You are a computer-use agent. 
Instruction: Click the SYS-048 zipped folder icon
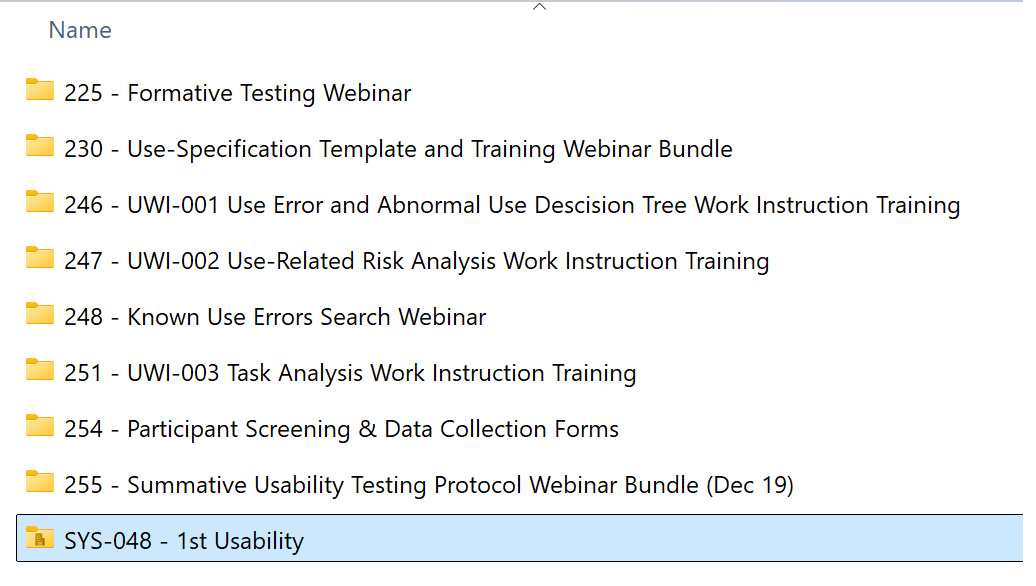(x=40, y=538)
